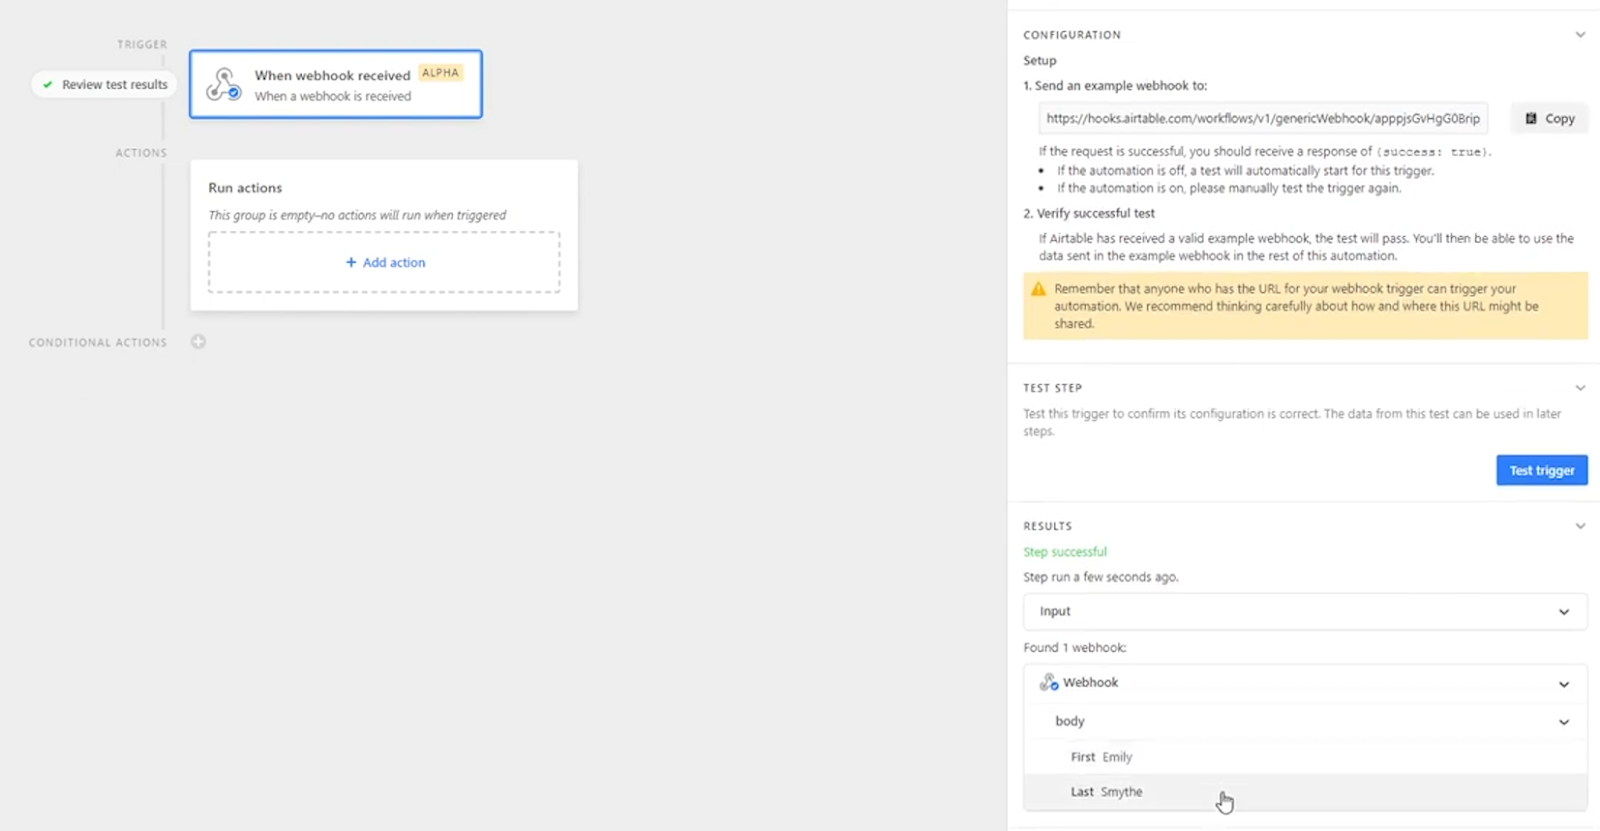Click the TEST STEP section header
Image resolution: width=1600 pixels, height=831 pixels.
point(1052,388)
